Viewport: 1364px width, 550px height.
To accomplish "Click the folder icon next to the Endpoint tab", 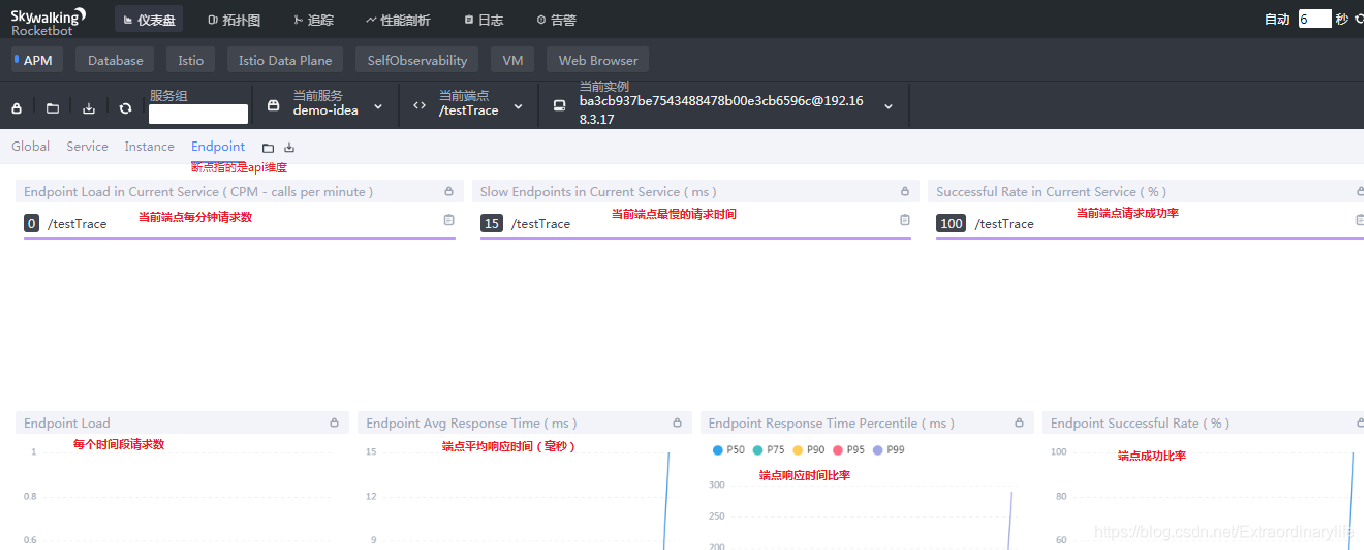I will click(x=267, y=148).
